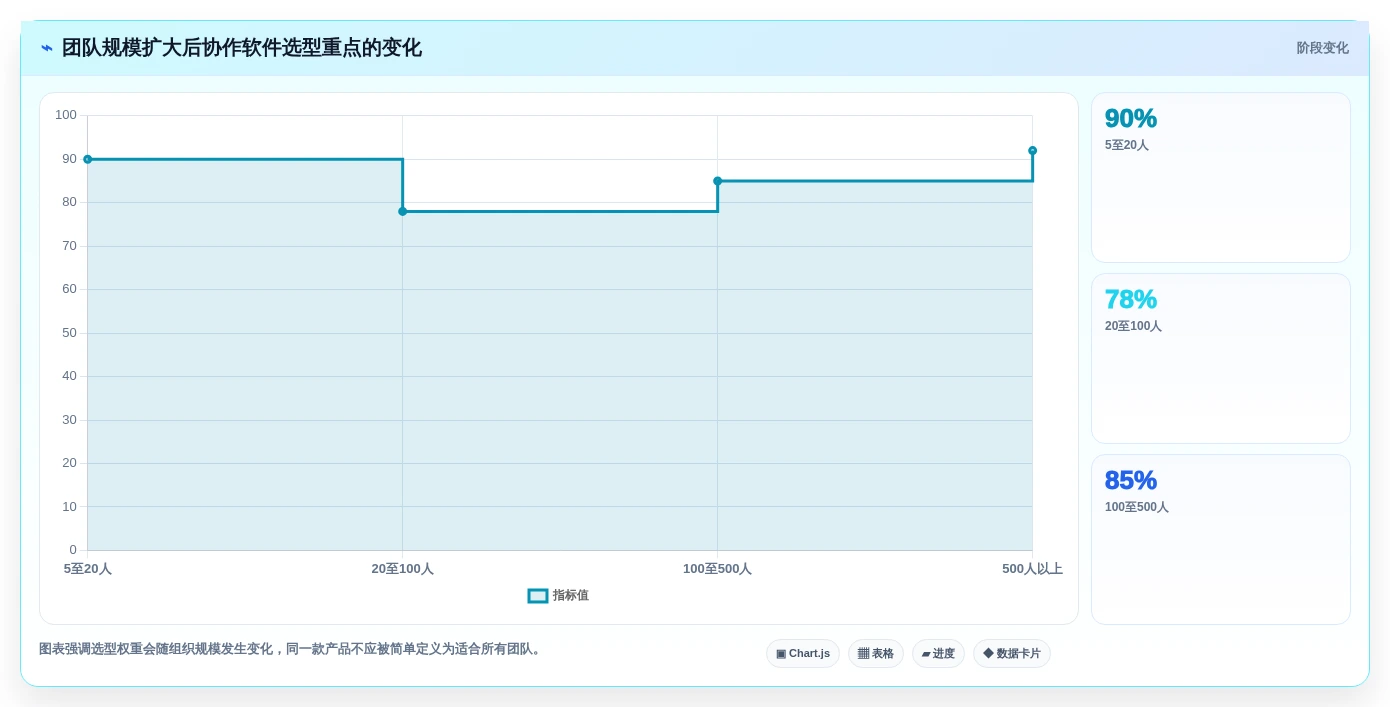Click data point at 100至500人 (85)

click(x=718, y=181)
